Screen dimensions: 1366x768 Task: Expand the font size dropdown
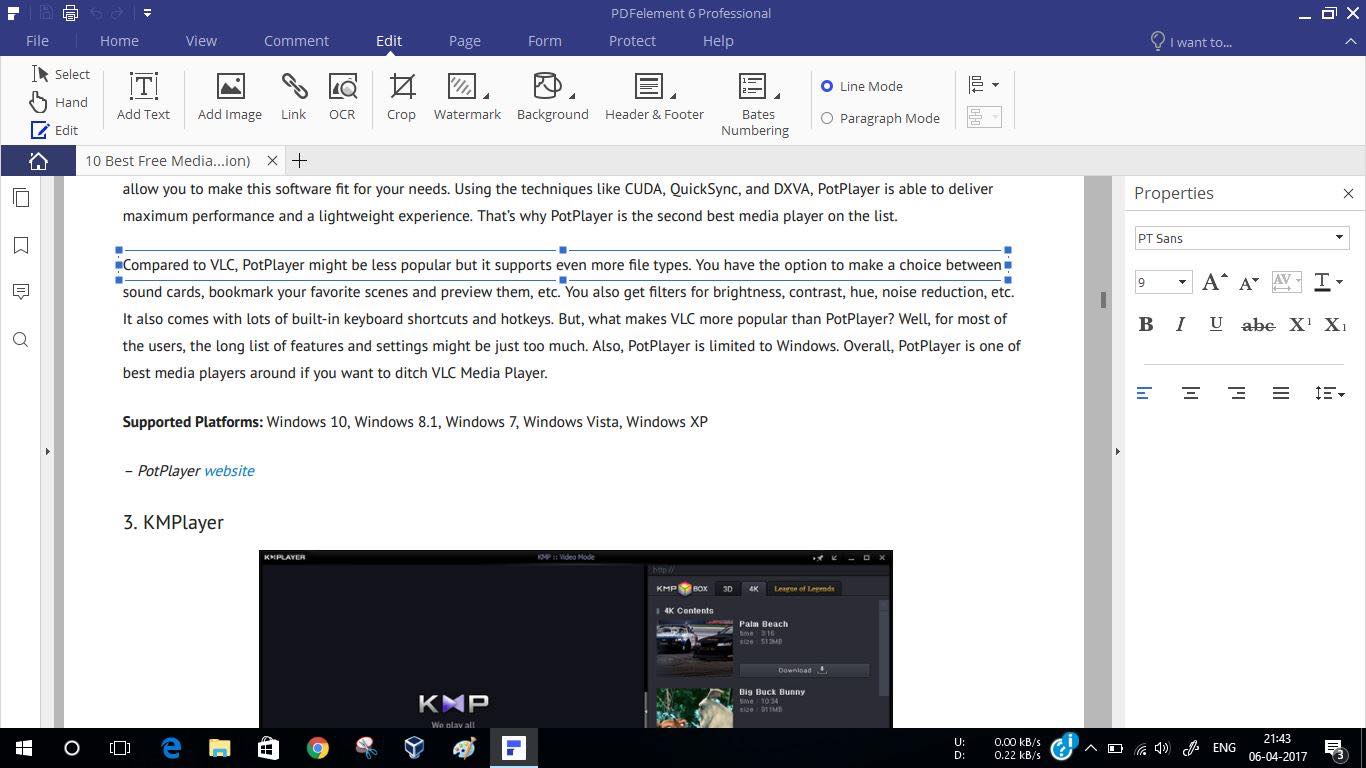[x=1180, y=282]
